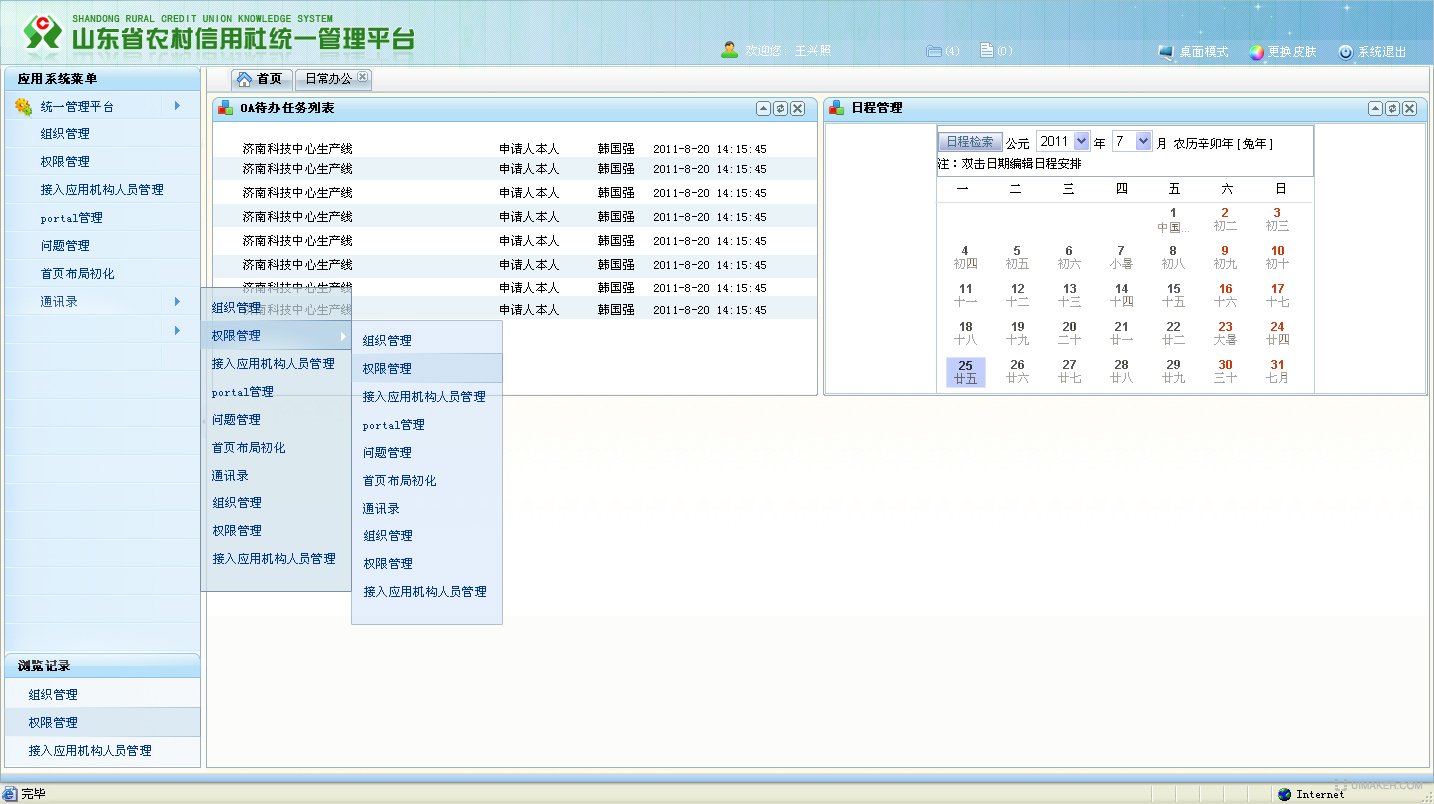Screen dimensions: 1434x804
Task: Click the monitor icon for 桌面模式
Action: coord(1166,52)
